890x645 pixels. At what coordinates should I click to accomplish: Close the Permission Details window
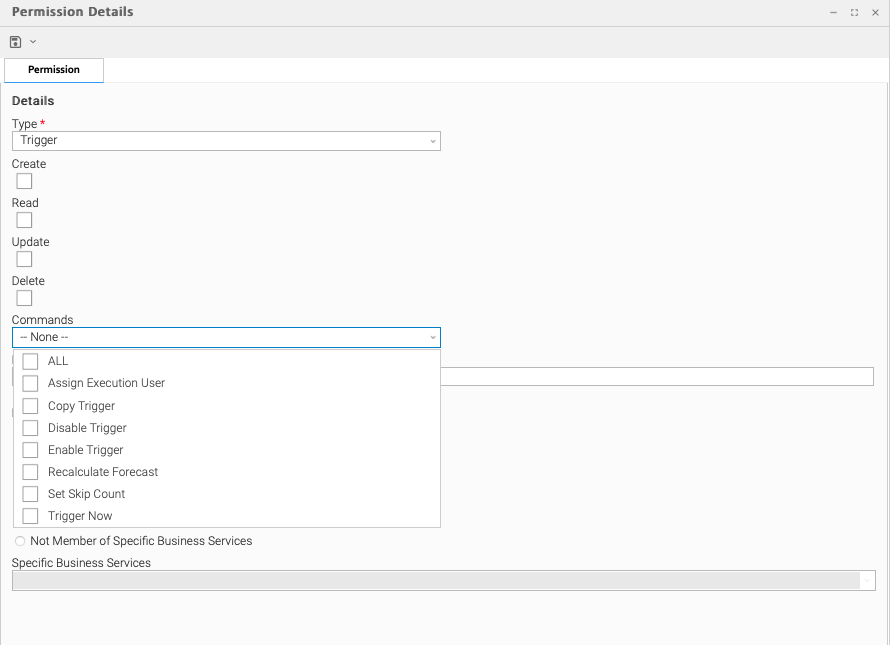(875, 12)
